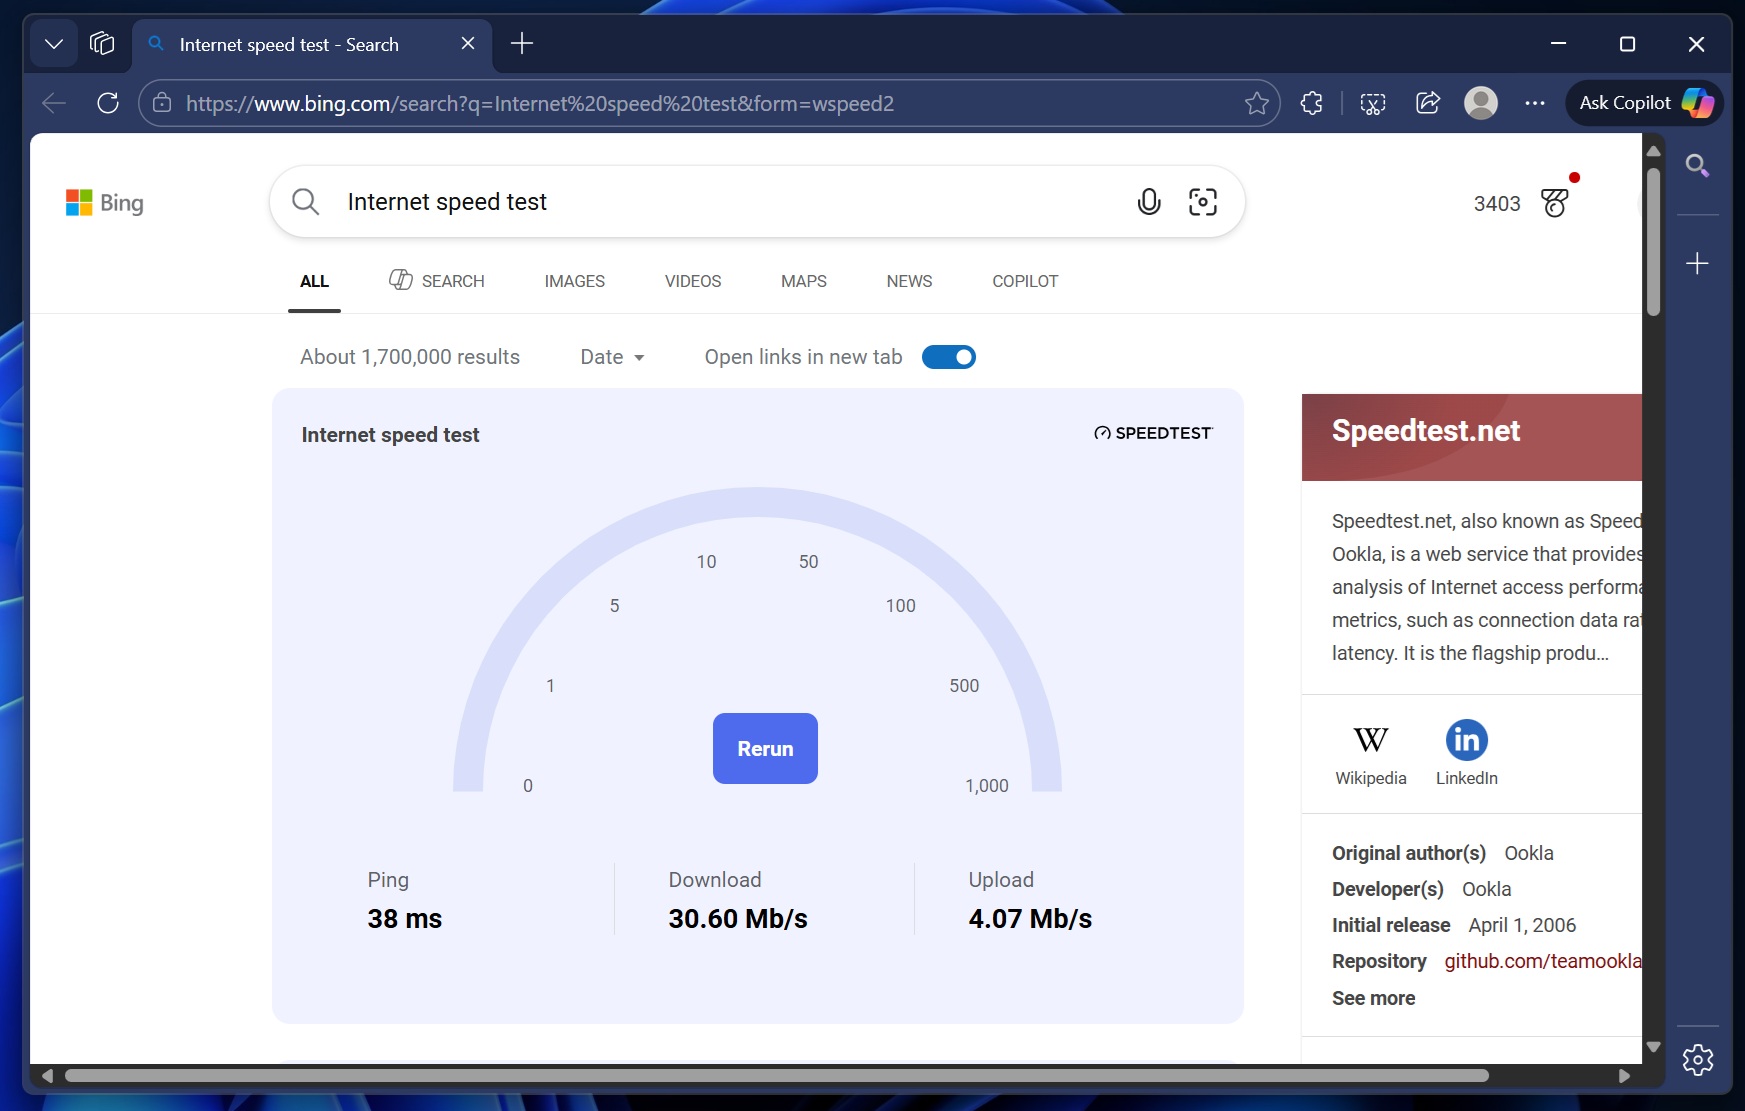Switch to the IMAGES tab

click(574, 281)
